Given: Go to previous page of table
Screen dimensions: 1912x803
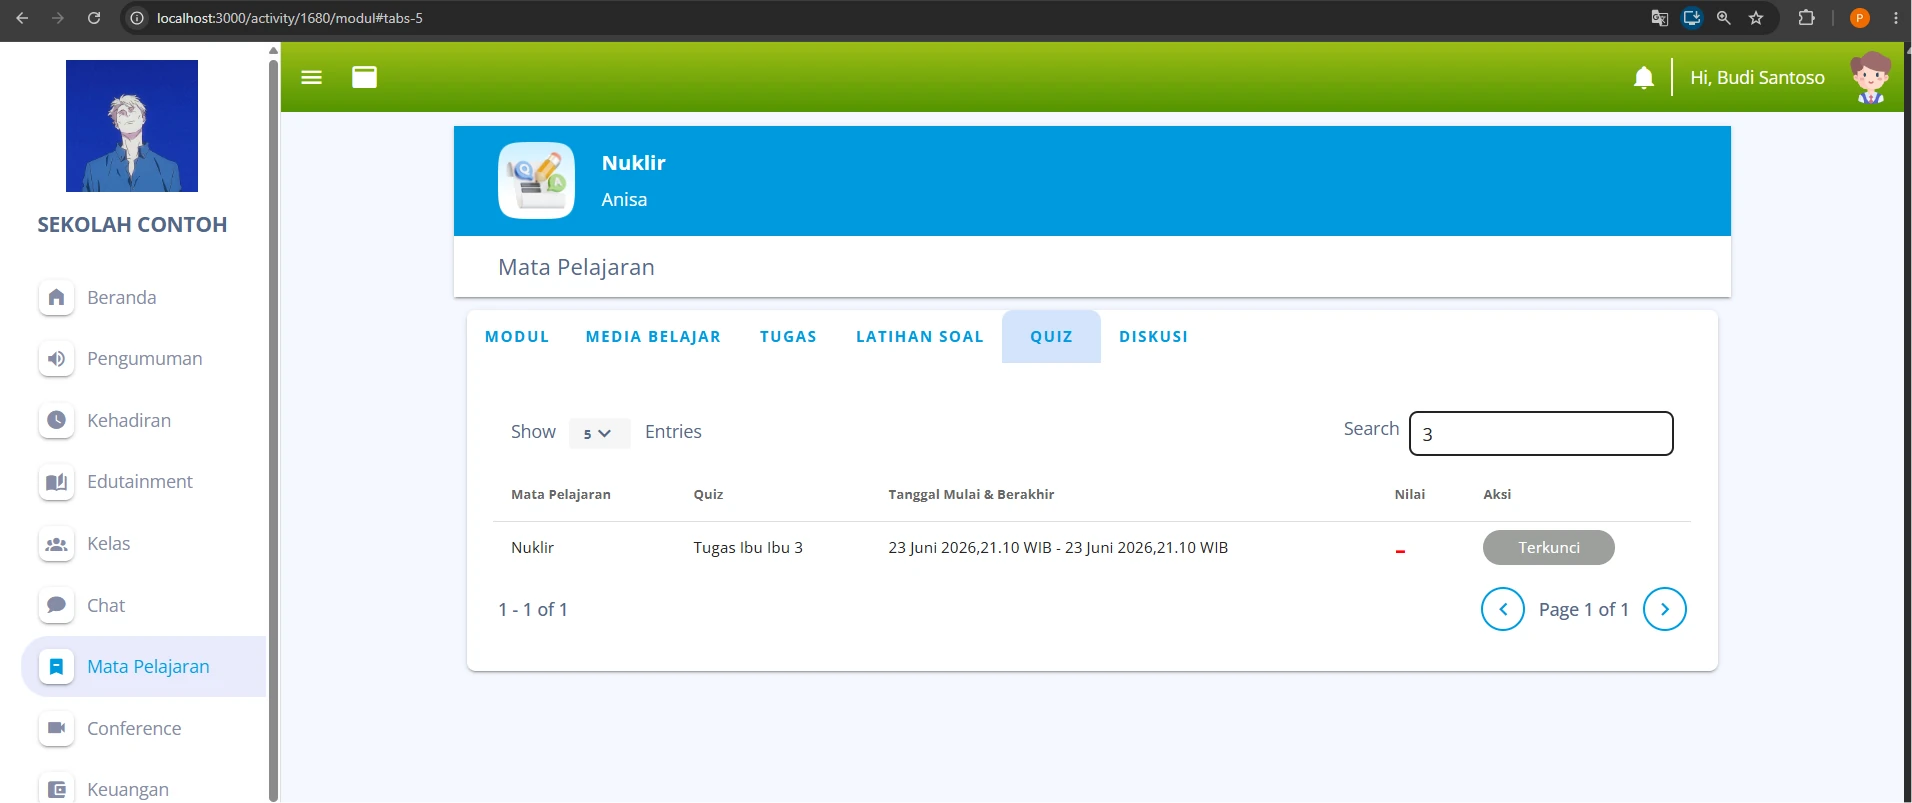Looking at the screenshot, I should 1502,609.
